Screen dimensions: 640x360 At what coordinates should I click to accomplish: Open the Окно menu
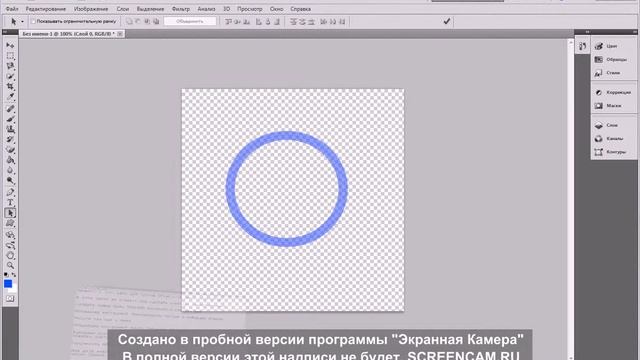click(276, 9)
